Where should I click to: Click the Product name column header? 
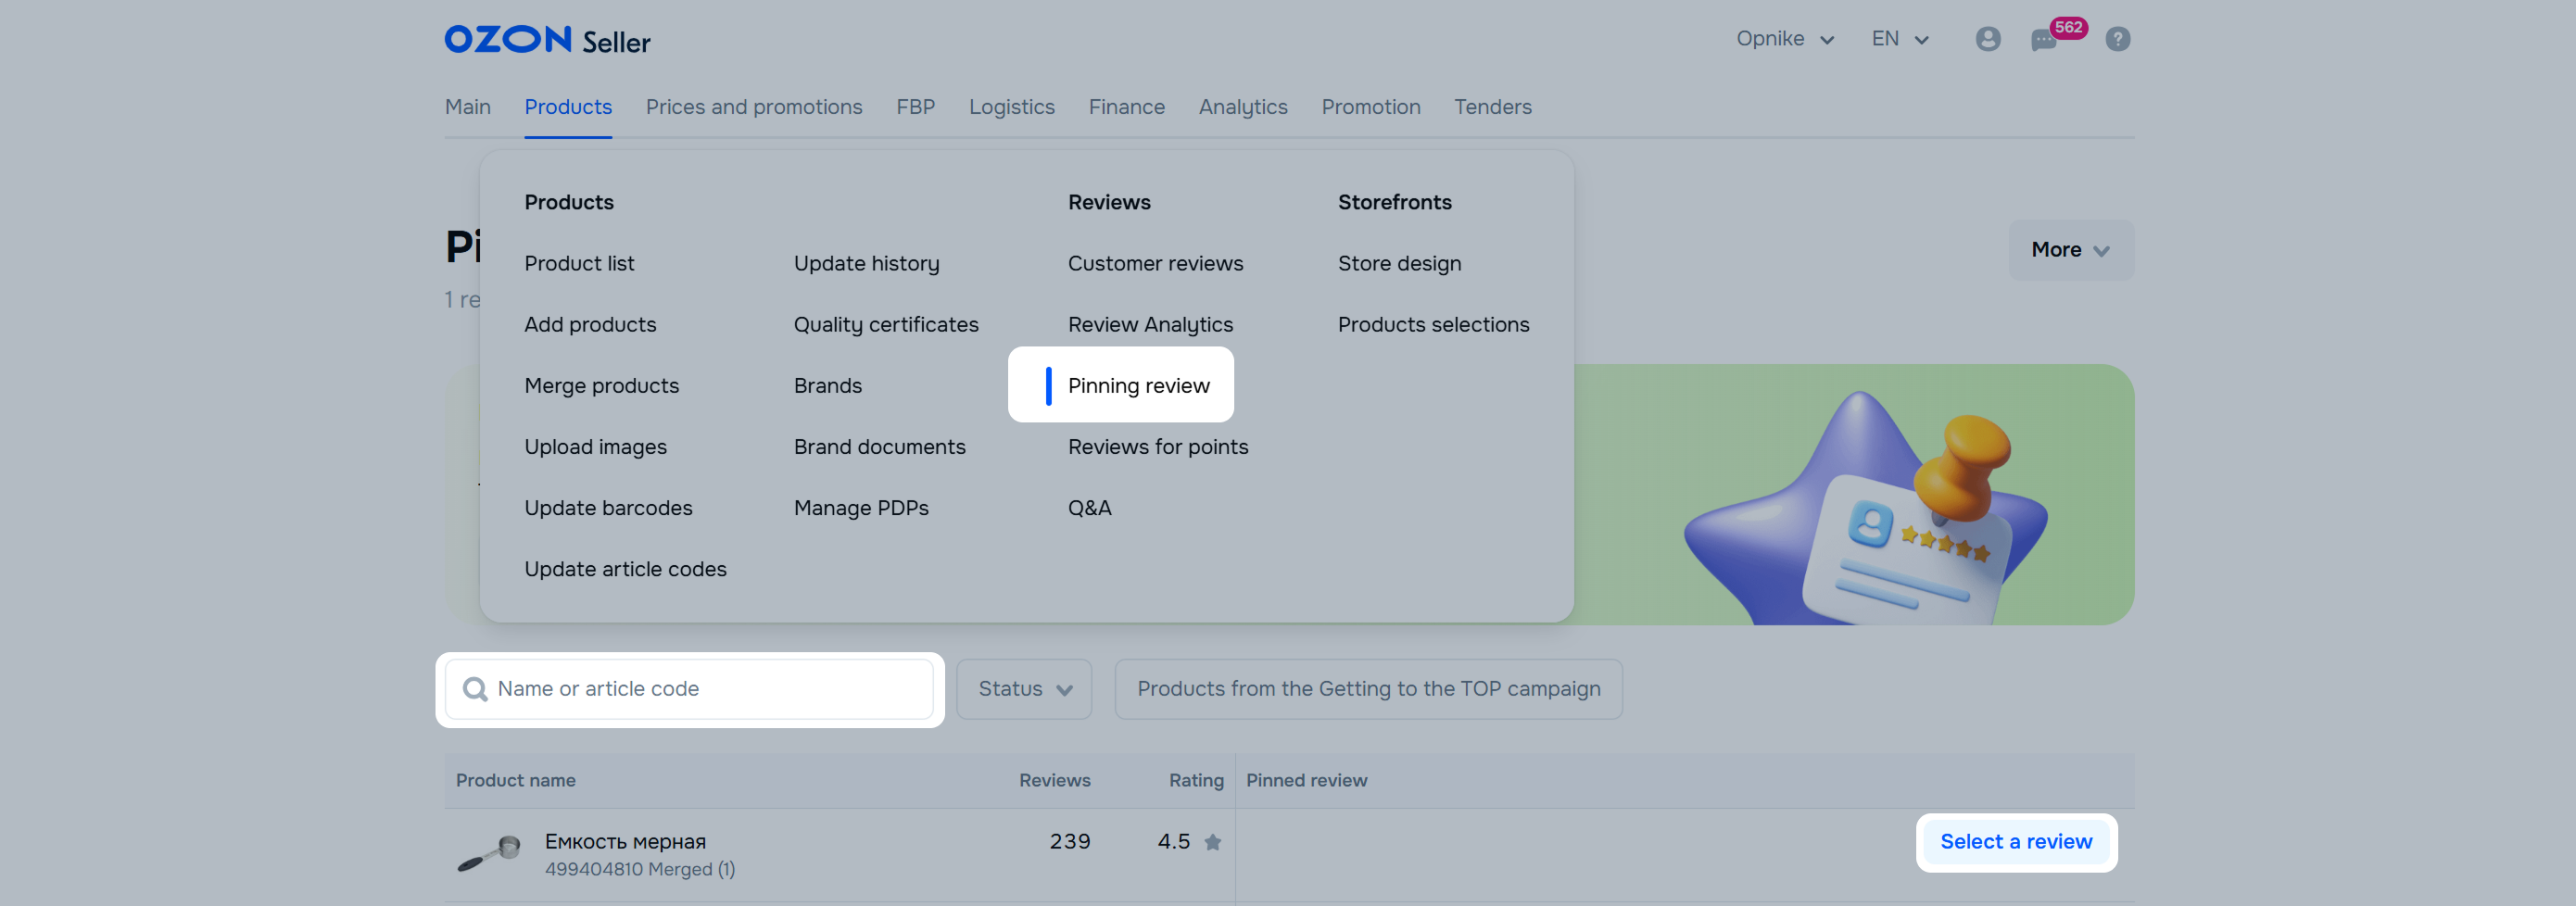[515, 781]
